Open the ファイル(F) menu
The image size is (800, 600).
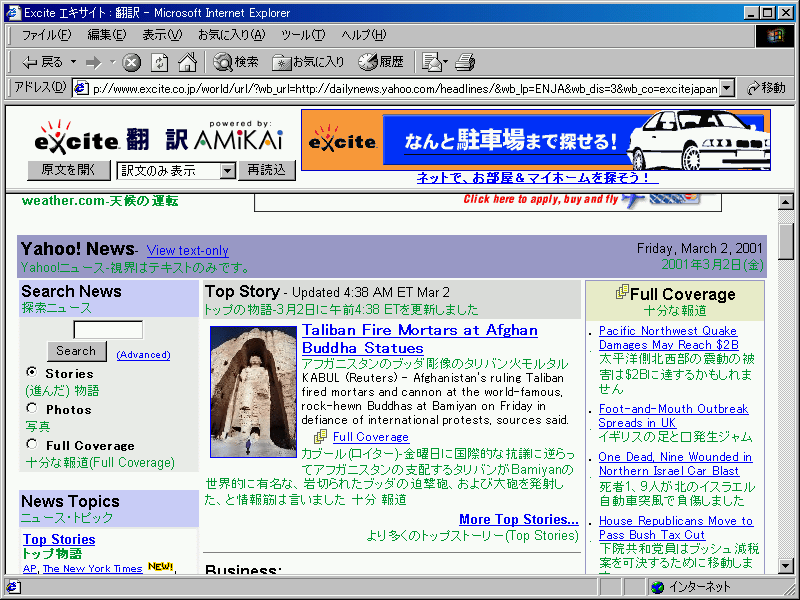point(46,35)
